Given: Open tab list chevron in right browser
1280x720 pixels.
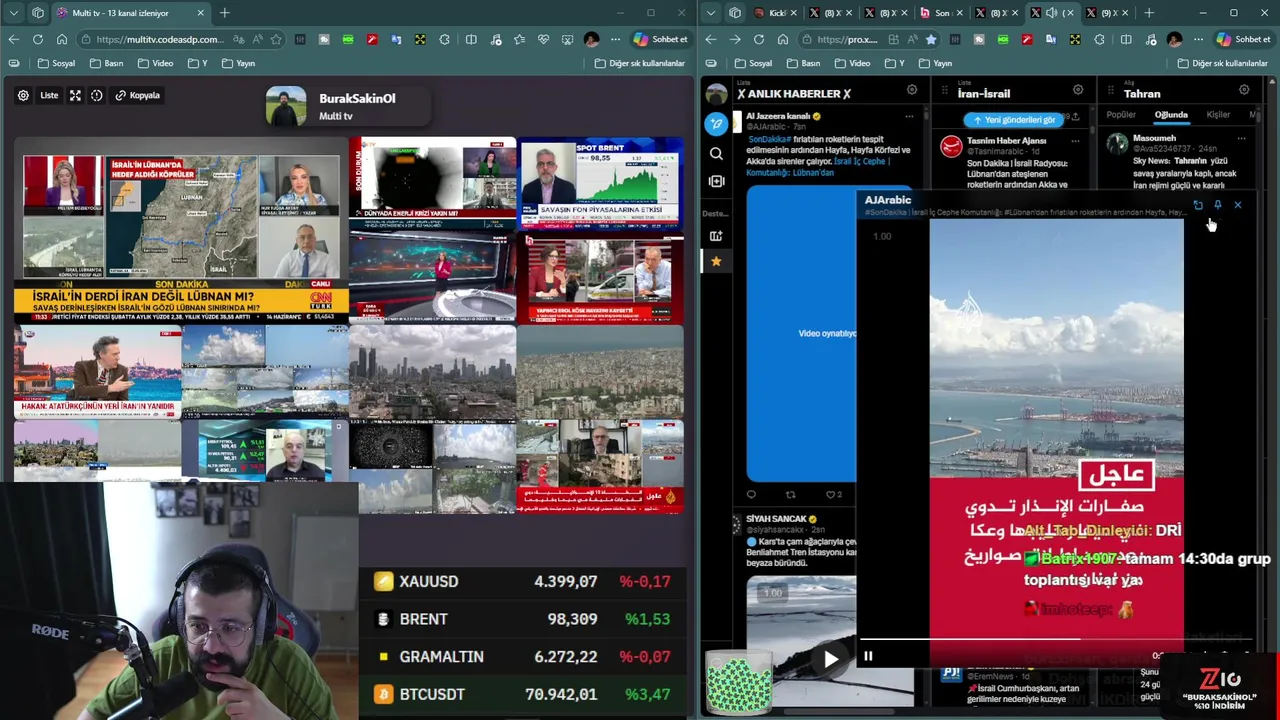Looking at the screenshot, I should pyautogui.click(x=710, y=13).
